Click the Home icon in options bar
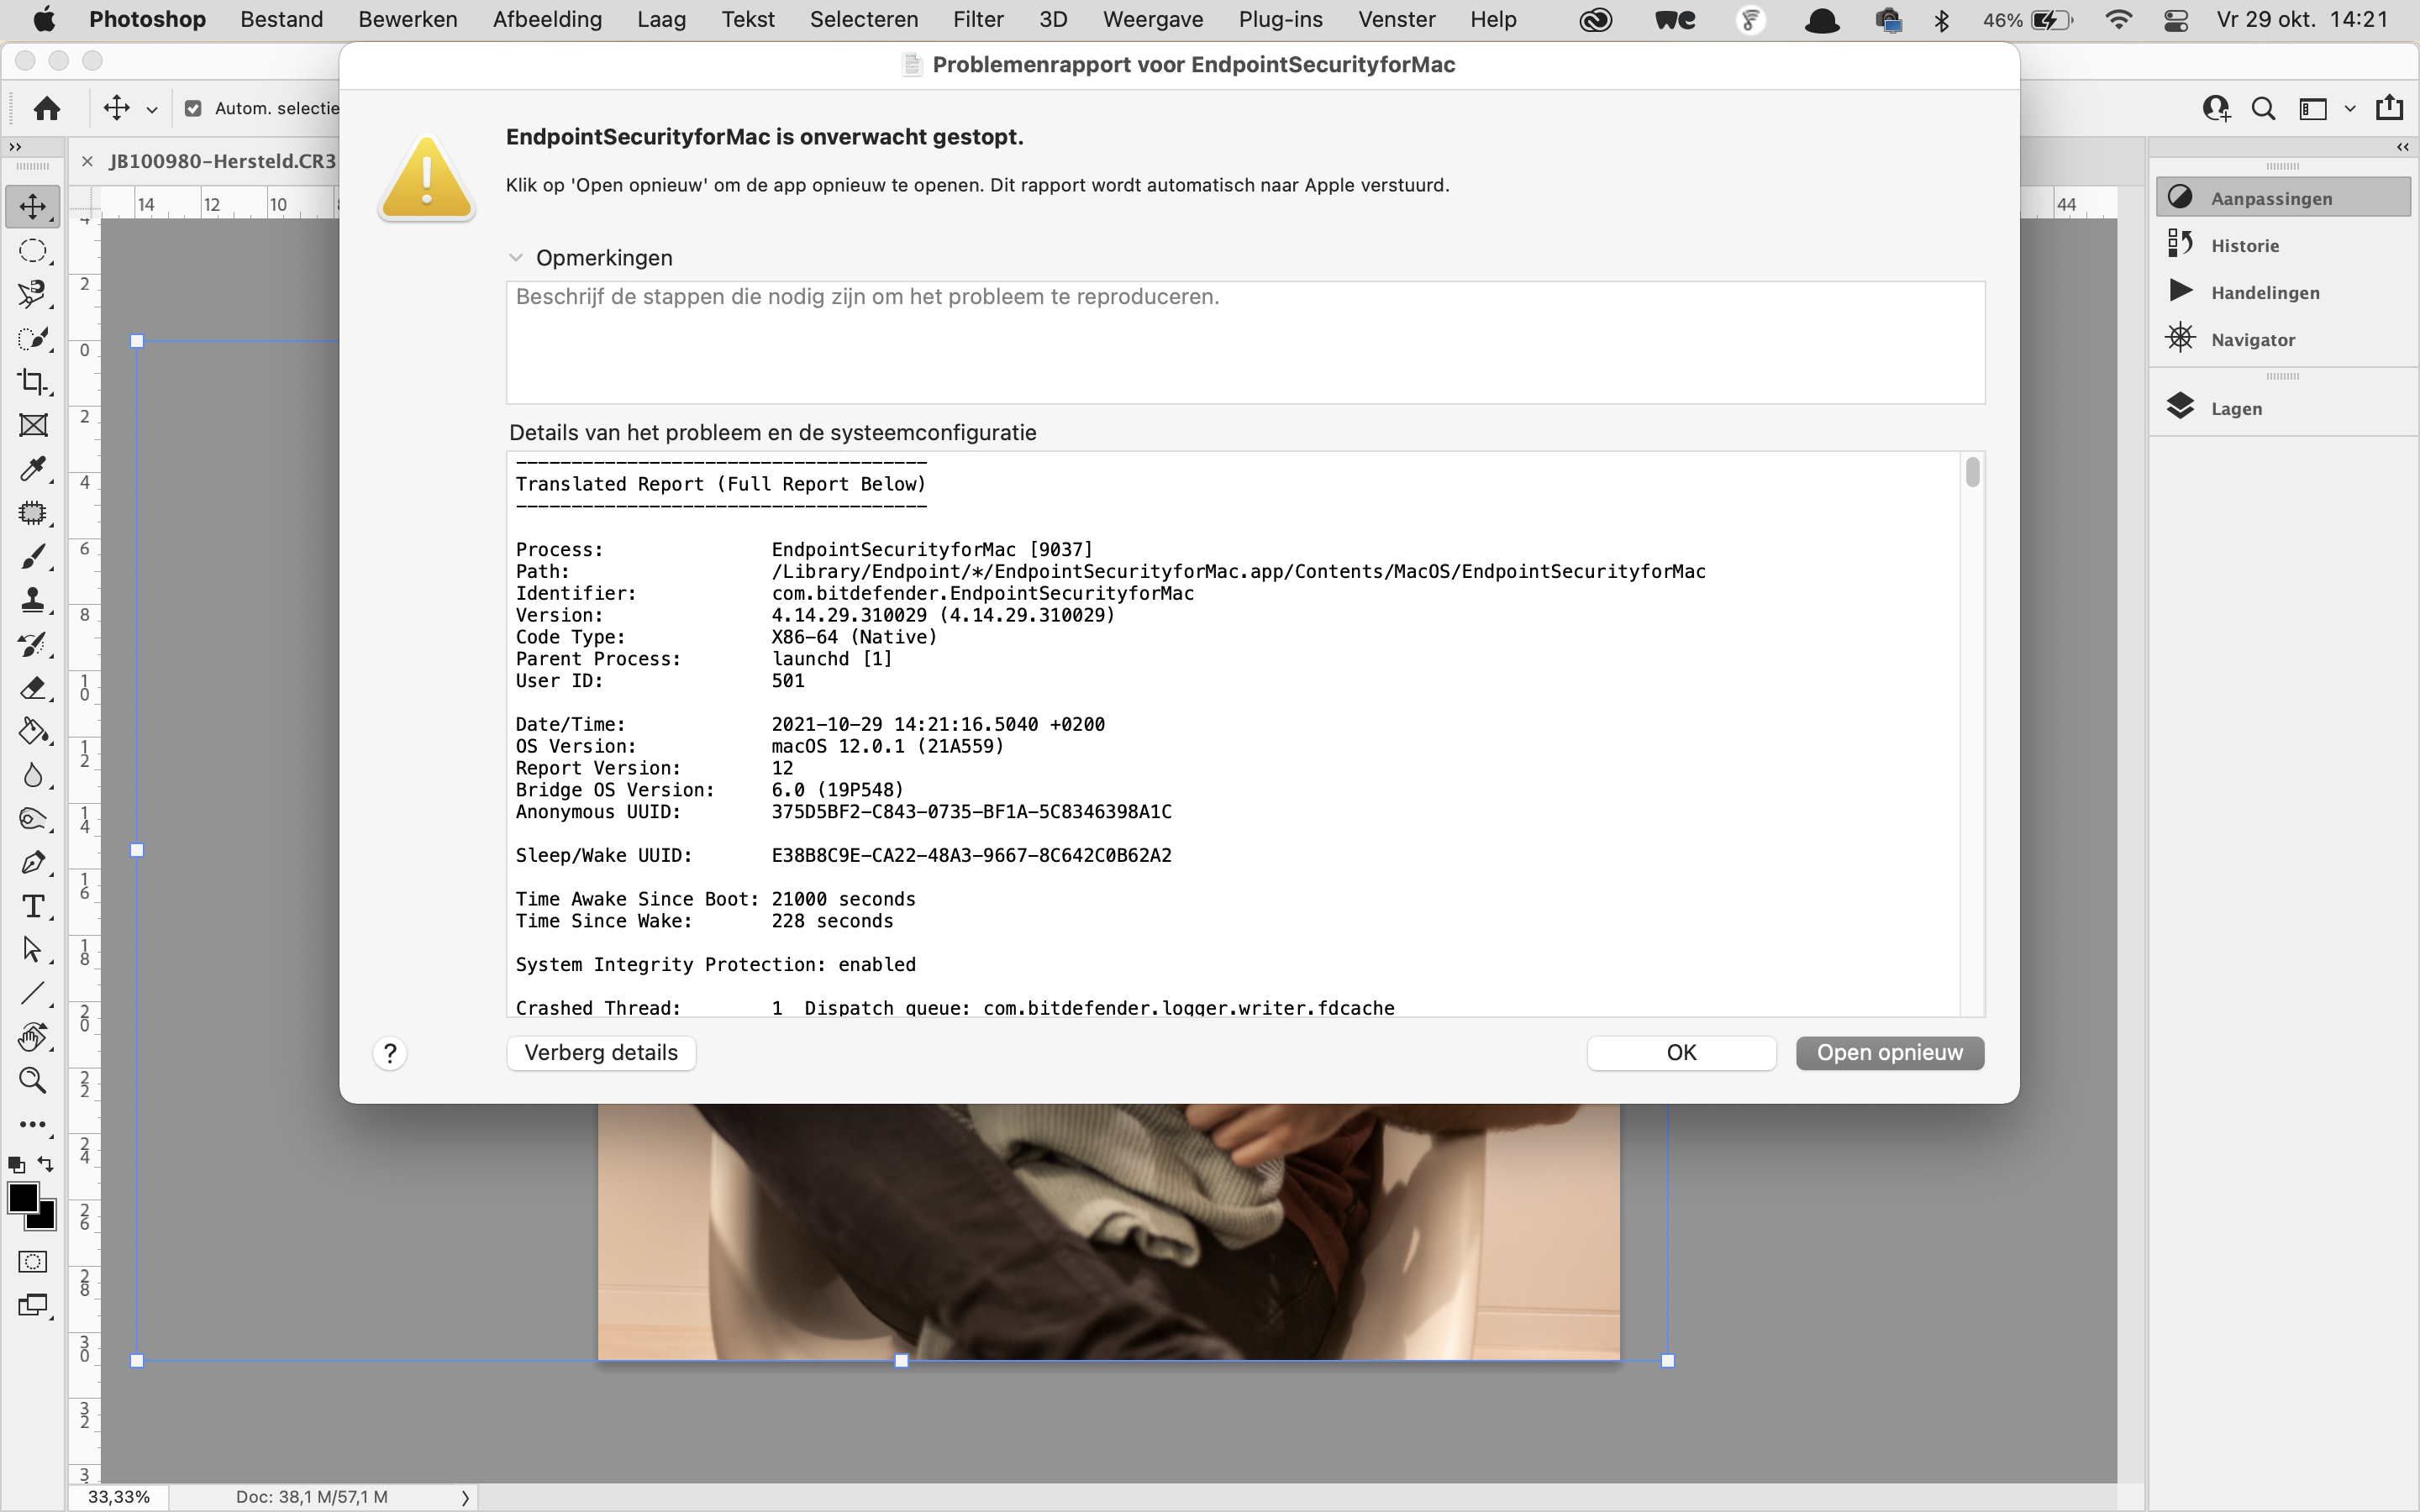The width and height of the screenshot is (2420, 1512). [47, 108]
